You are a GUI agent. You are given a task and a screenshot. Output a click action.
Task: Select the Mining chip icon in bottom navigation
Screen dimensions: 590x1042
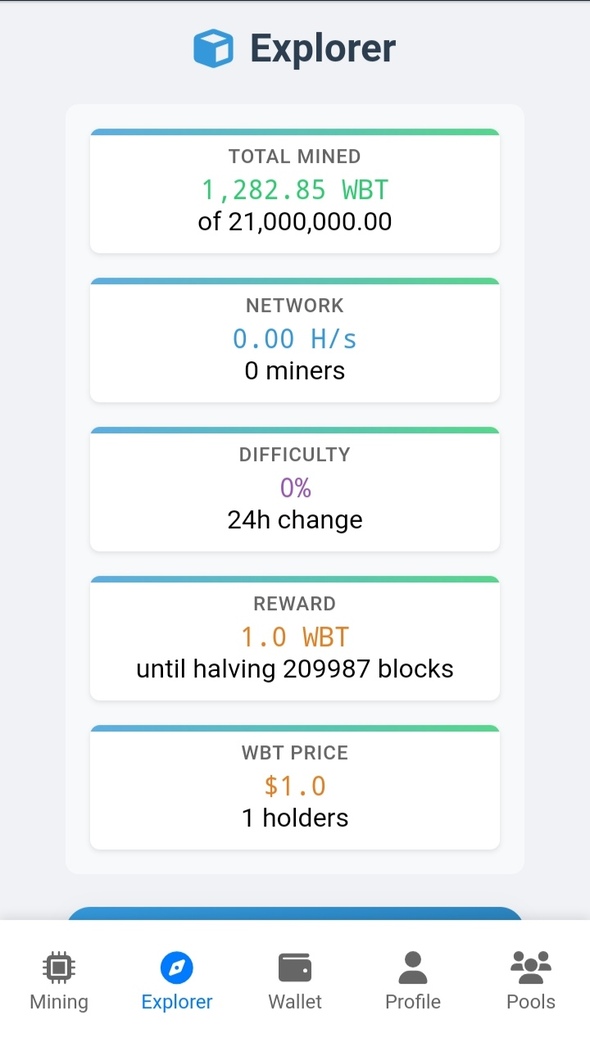tap(58, 967)
